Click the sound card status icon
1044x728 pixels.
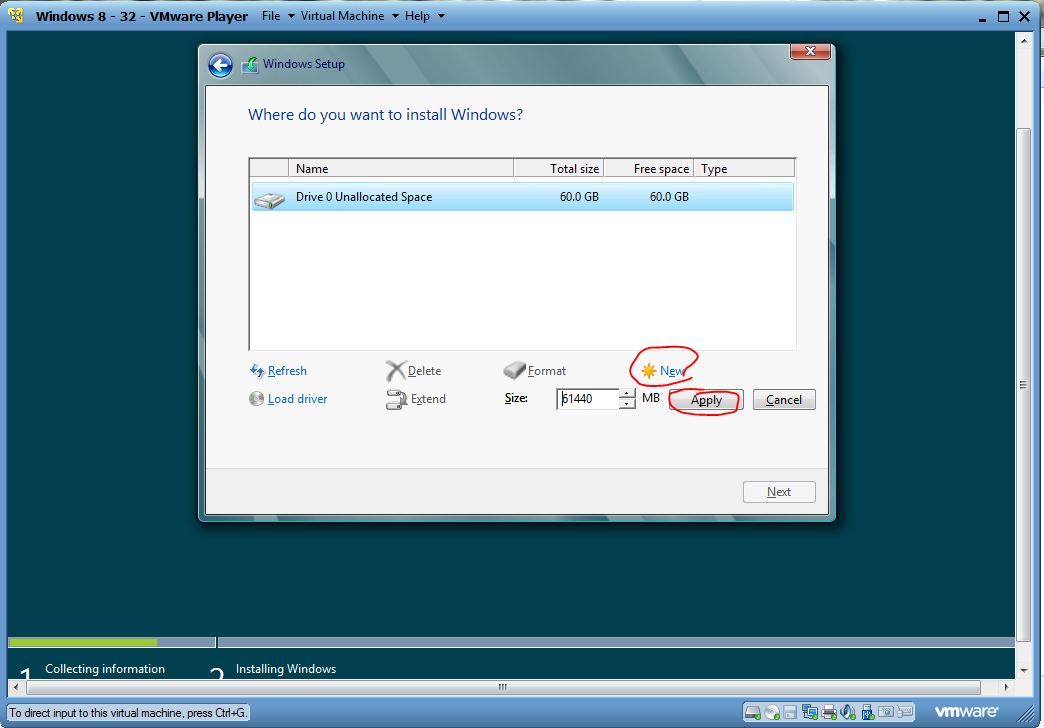click(848, 712)
